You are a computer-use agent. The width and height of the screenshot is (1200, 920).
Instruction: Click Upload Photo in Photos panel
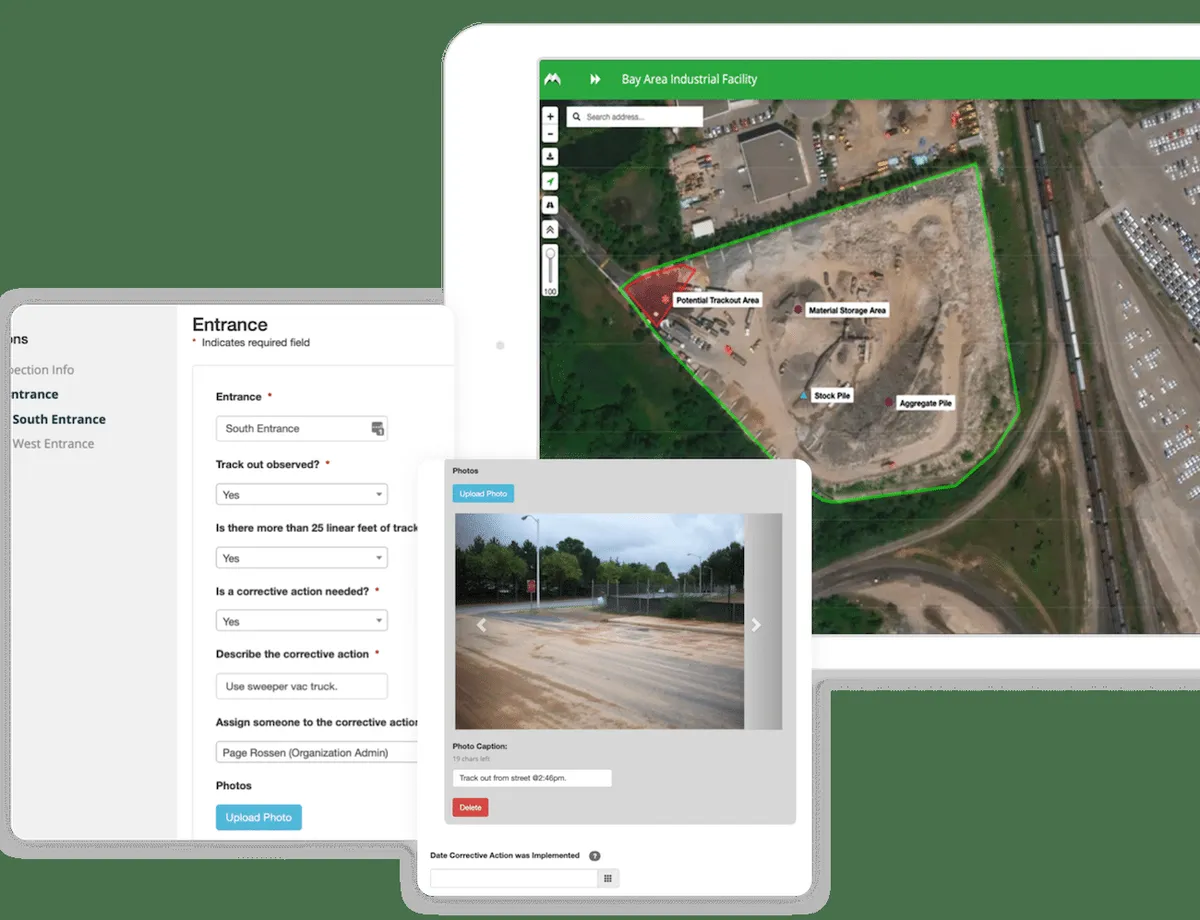(x=483, y=494)
